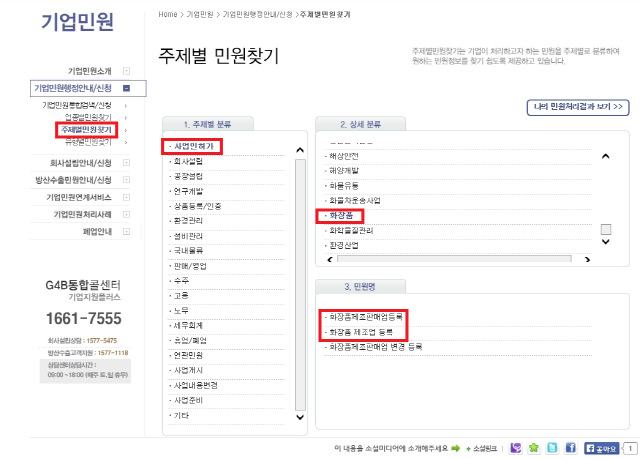Select 화학물질관리 in the detail list
The height and width of the screenshot is (459, 640).
[x=351, y=231]
